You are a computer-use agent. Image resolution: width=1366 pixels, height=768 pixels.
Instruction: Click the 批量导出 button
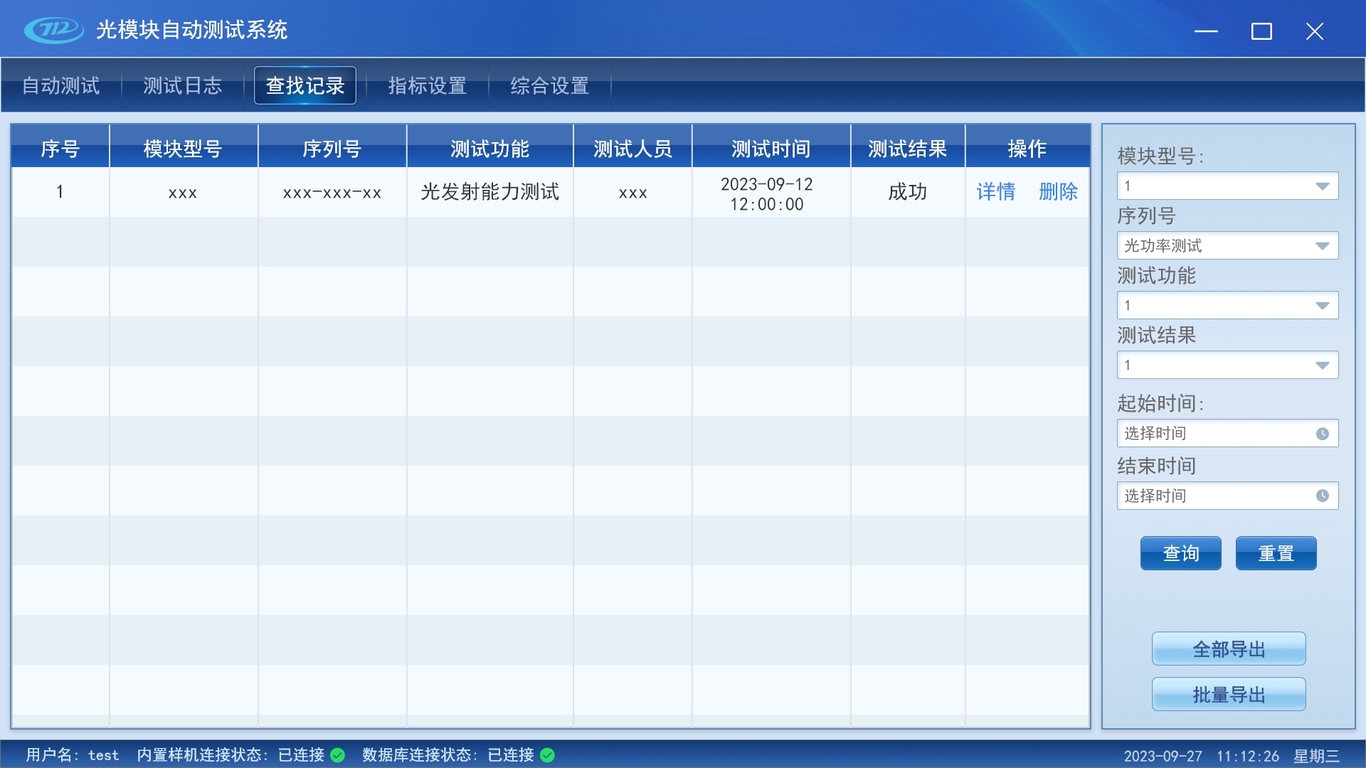[x=1229, y=695]
